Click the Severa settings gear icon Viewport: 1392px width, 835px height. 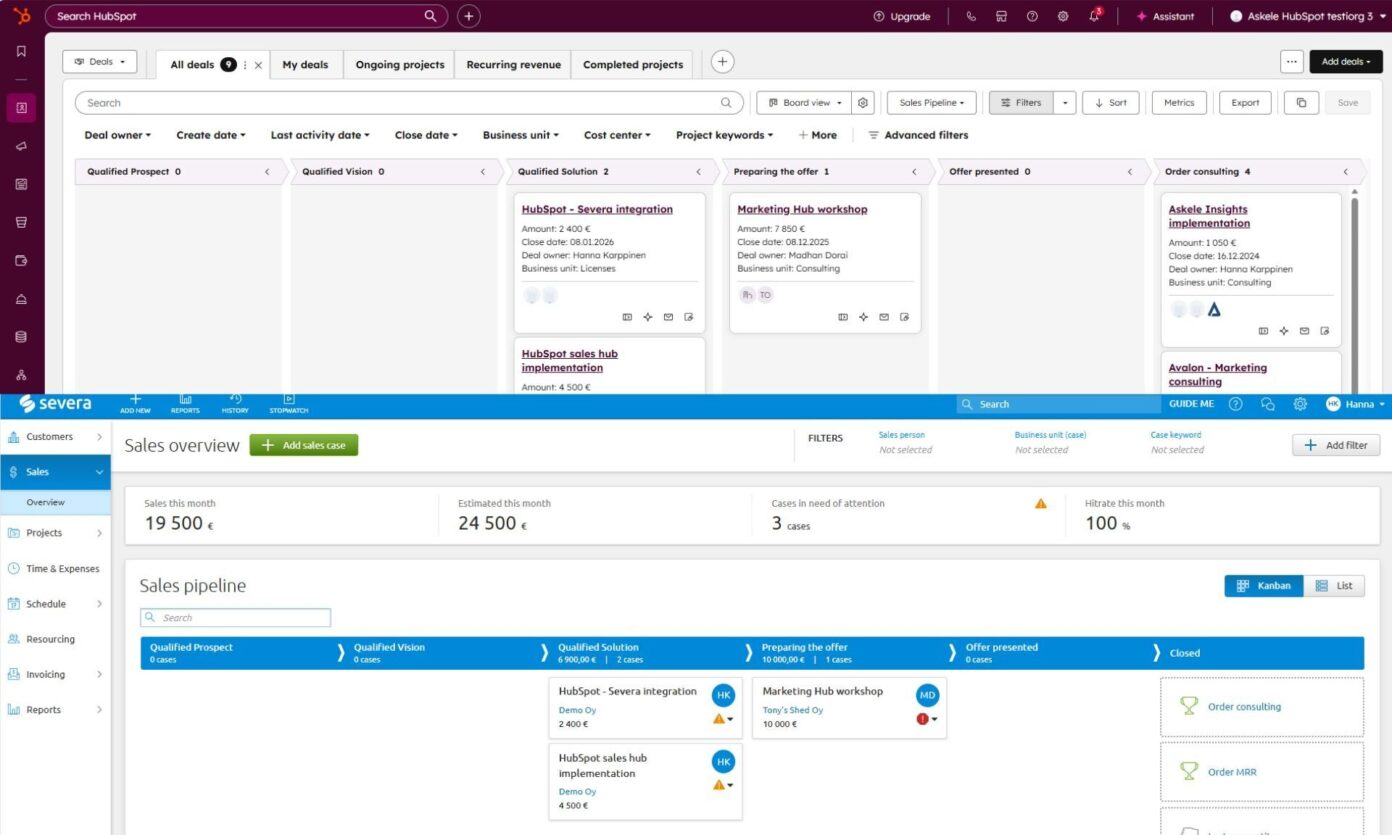tap(1300, 404)
